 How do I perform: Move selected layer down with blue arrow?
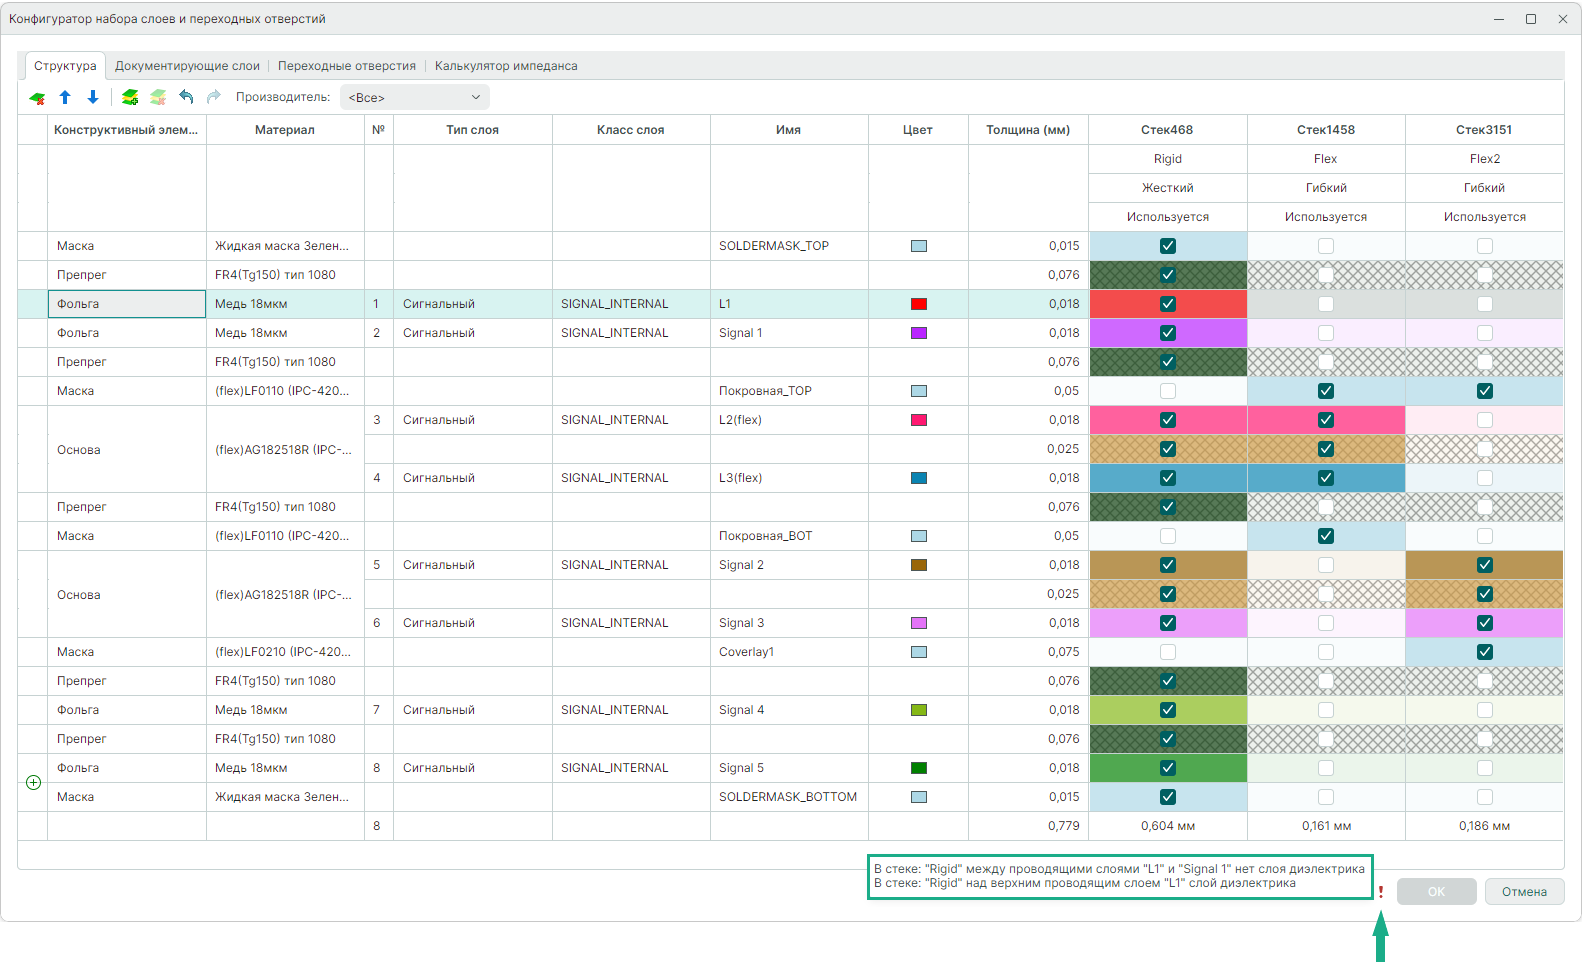(93, 97)
